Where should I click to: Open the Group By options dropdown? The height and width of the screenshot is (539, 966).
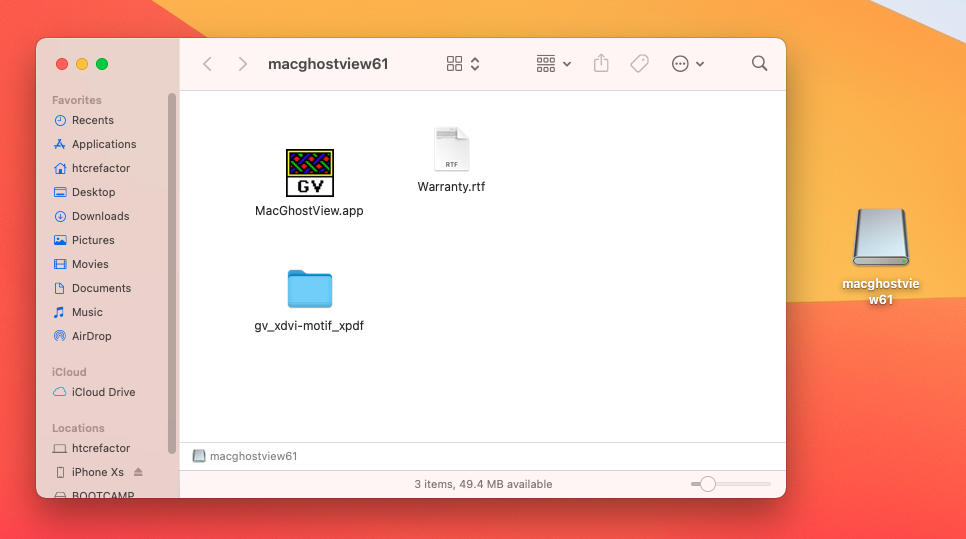tap(553, 64)
